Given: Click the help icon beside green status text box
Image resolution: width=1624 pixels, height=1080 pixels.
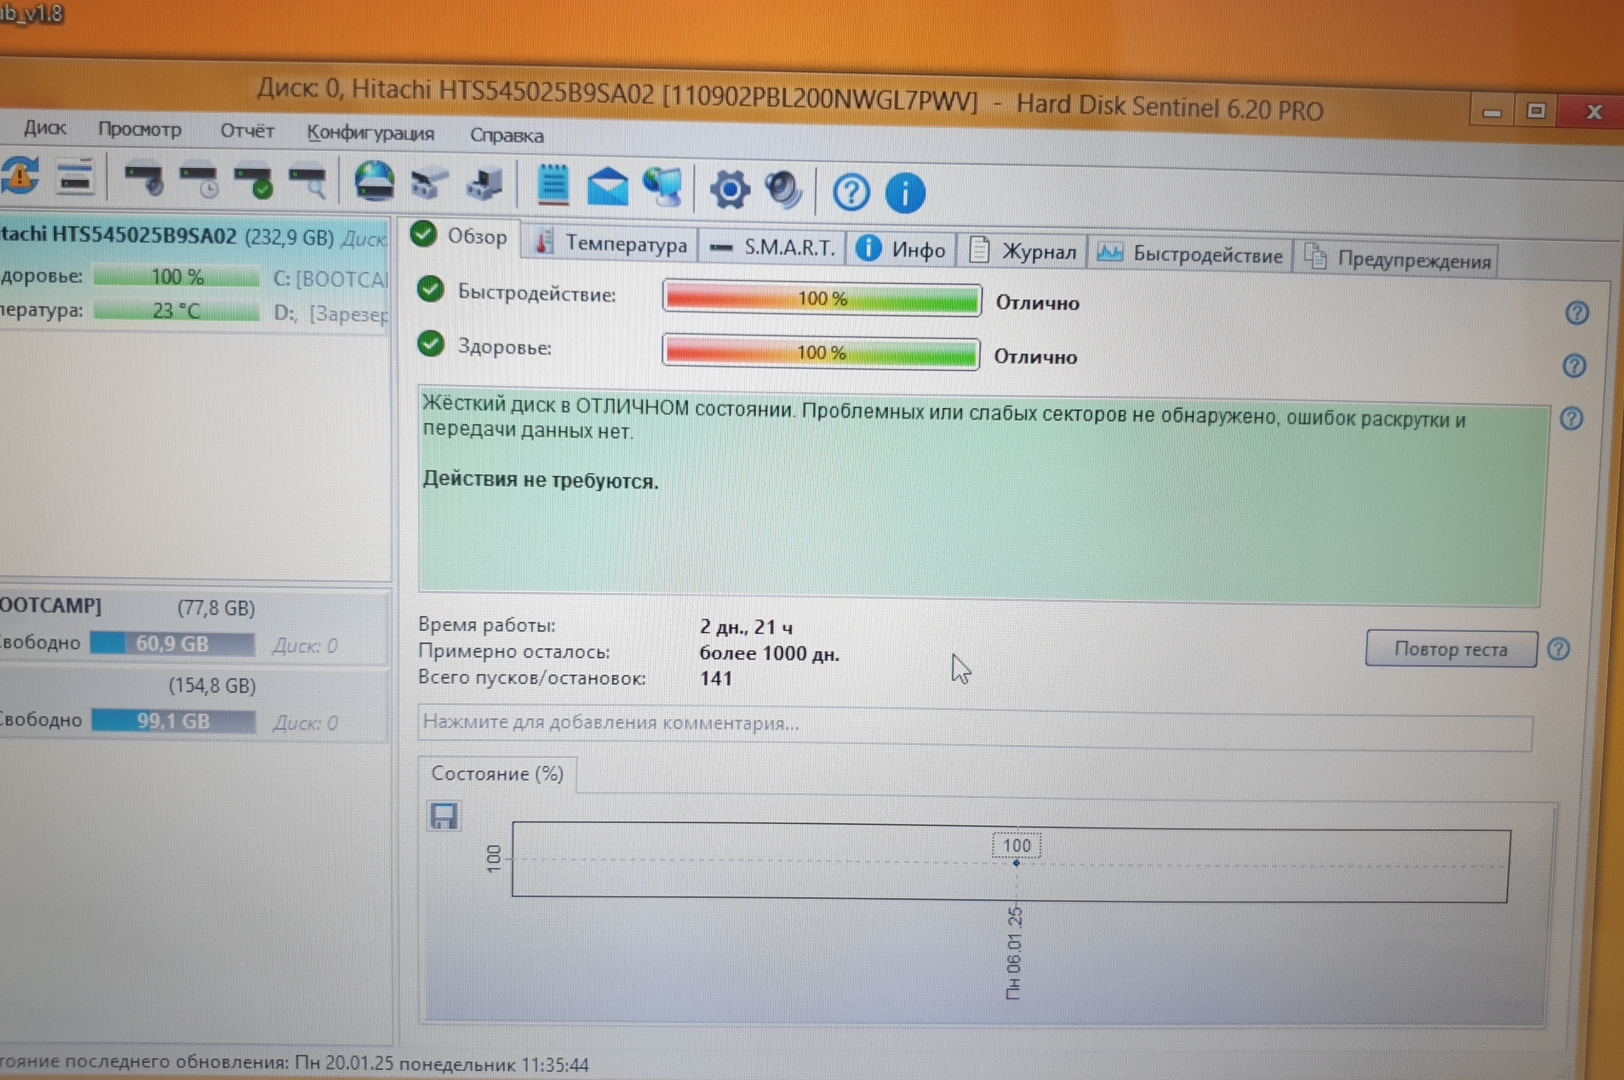Looking at the screenshot, I should coord(1571,418).
